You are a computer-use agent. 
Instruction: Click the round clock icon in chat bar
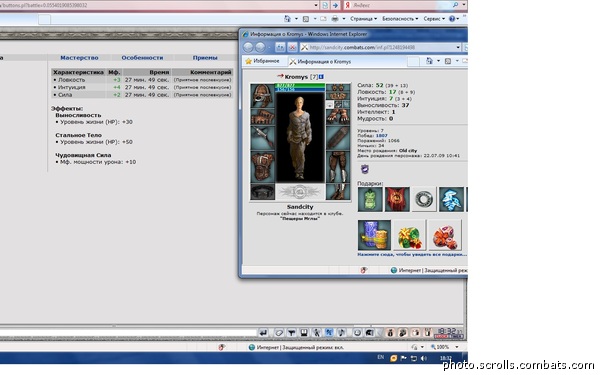point(357,333)
